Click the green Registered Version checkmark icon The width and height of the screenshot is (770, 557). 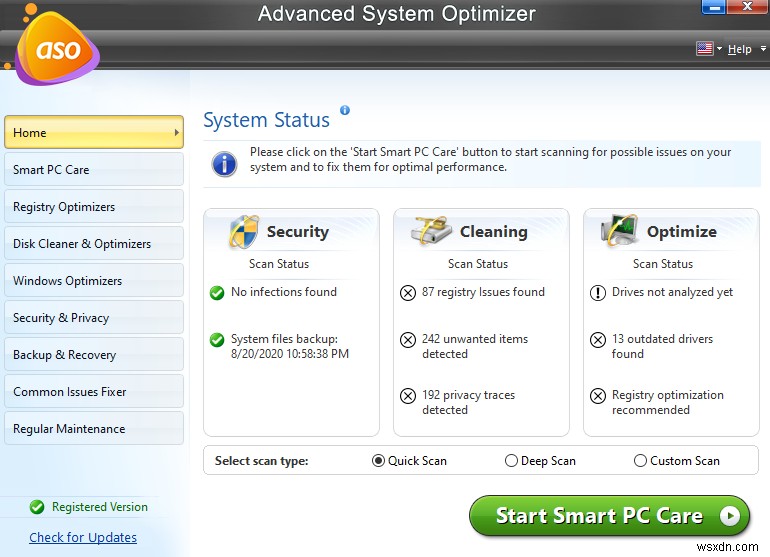pyautogui.click(x=37, y=507)
